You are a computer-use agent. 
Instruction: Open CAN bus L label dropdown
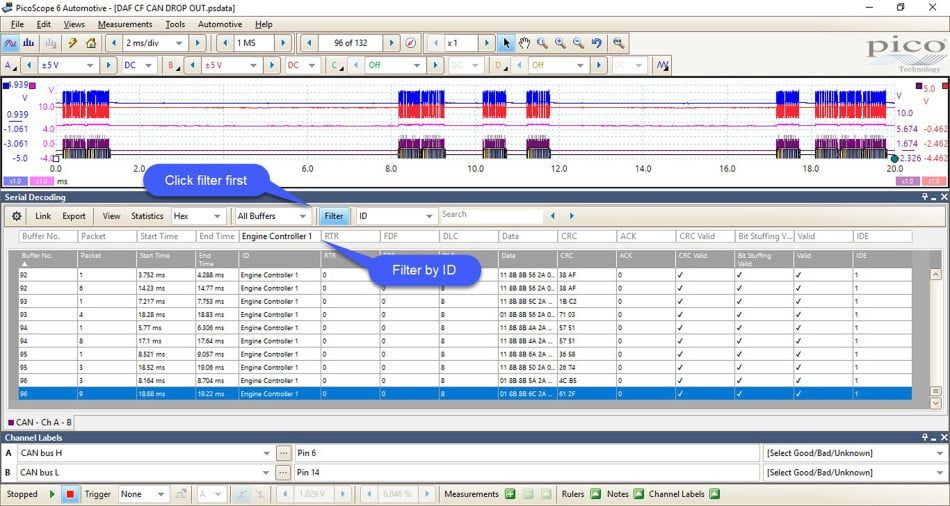267,473
